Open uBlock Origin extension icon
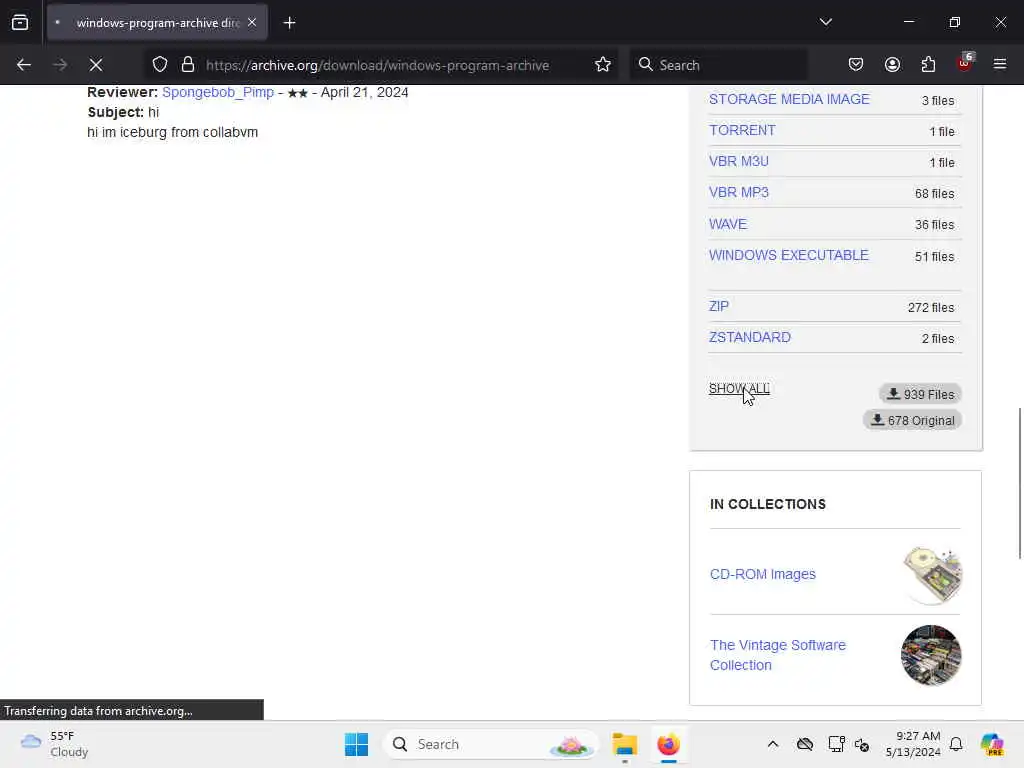 [965, 63]
